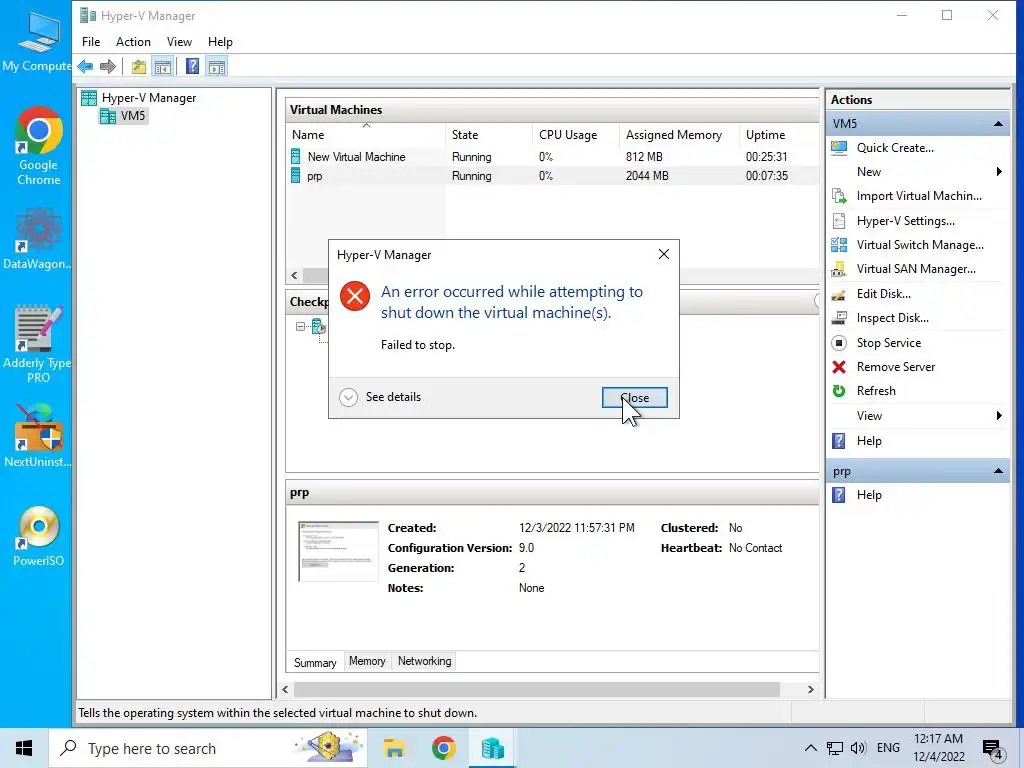Click the PowerISO desktop icon

tap(39, 536)
